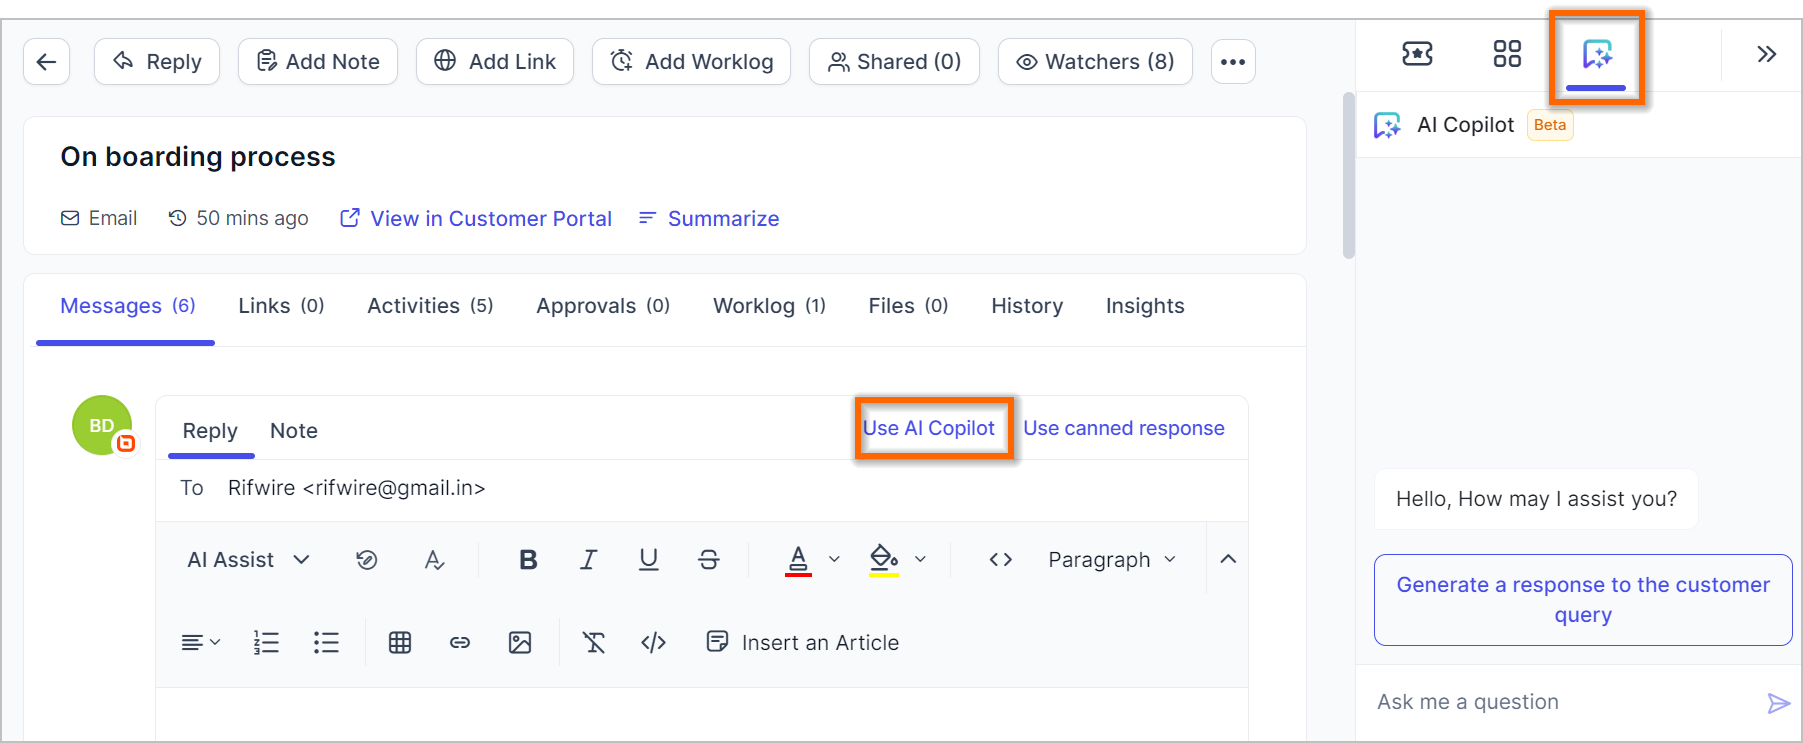Toggle italic formatting
Image resolution: width=1803 pixels, height=743 pixels.
point(589,560)
